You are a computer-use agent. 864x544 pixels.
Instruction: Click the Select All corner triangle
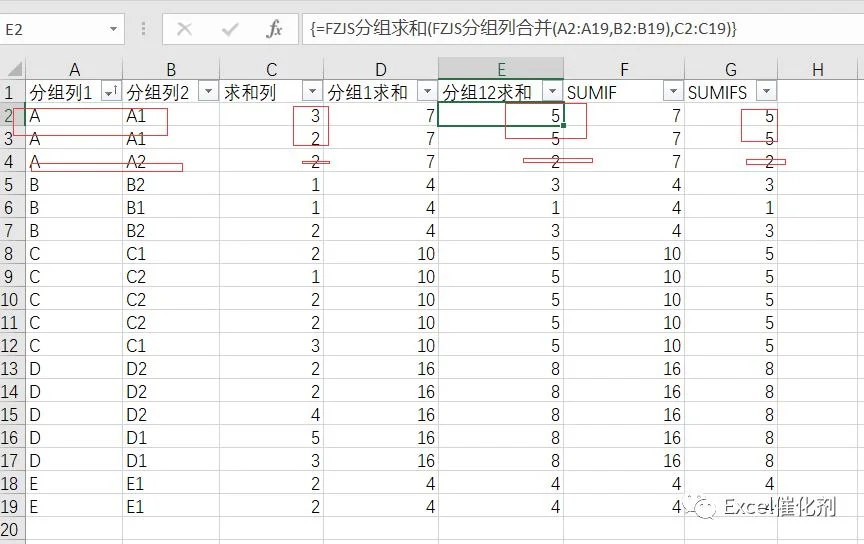point(13,69)
